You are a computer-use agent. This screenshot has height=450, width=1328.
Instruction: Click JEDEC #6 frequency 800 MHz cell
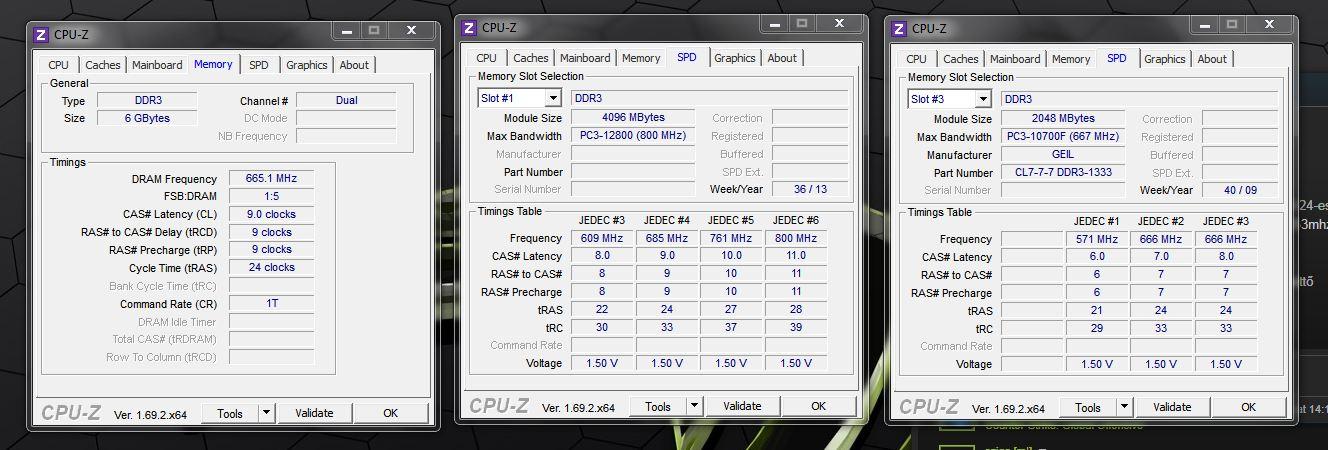point(796,238)
